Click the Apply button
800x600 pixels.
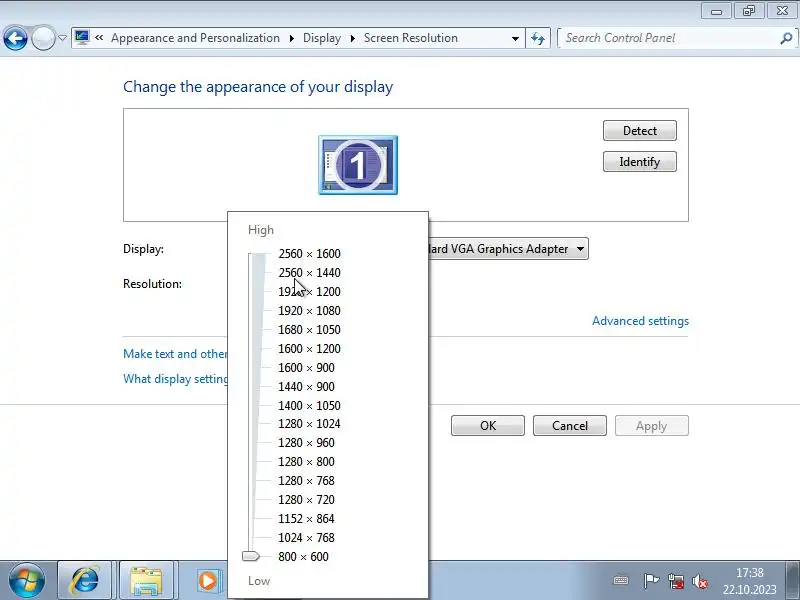click(652, 426)
